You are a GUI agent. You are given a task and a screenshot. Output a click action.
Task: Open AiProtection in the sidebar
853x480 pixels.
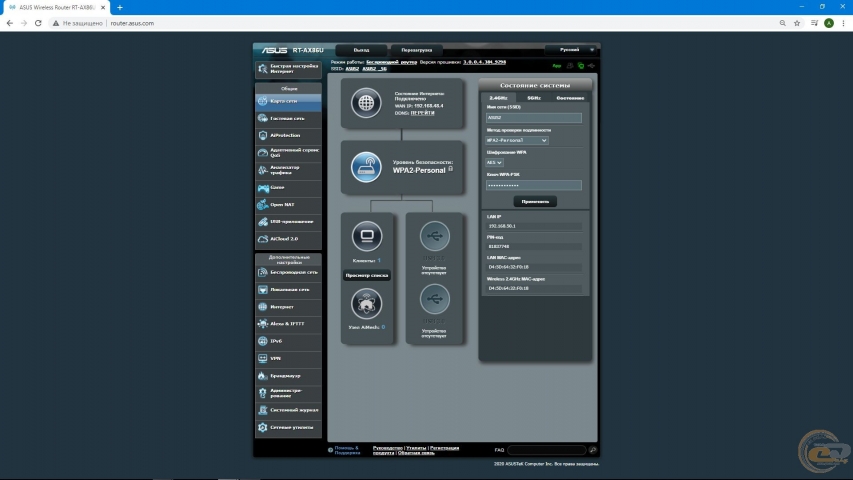coord(288,136)
